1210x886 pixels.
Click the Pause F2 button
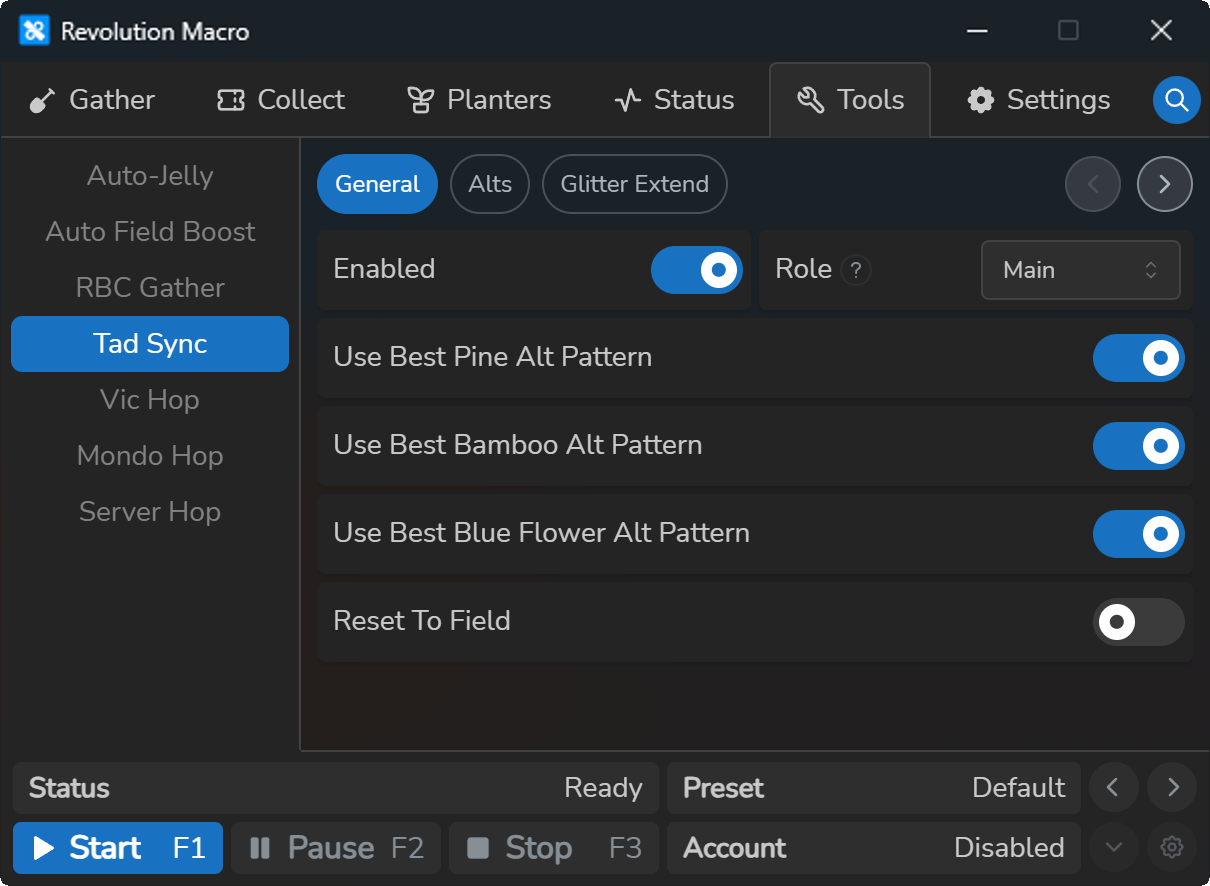coord(336,848)
